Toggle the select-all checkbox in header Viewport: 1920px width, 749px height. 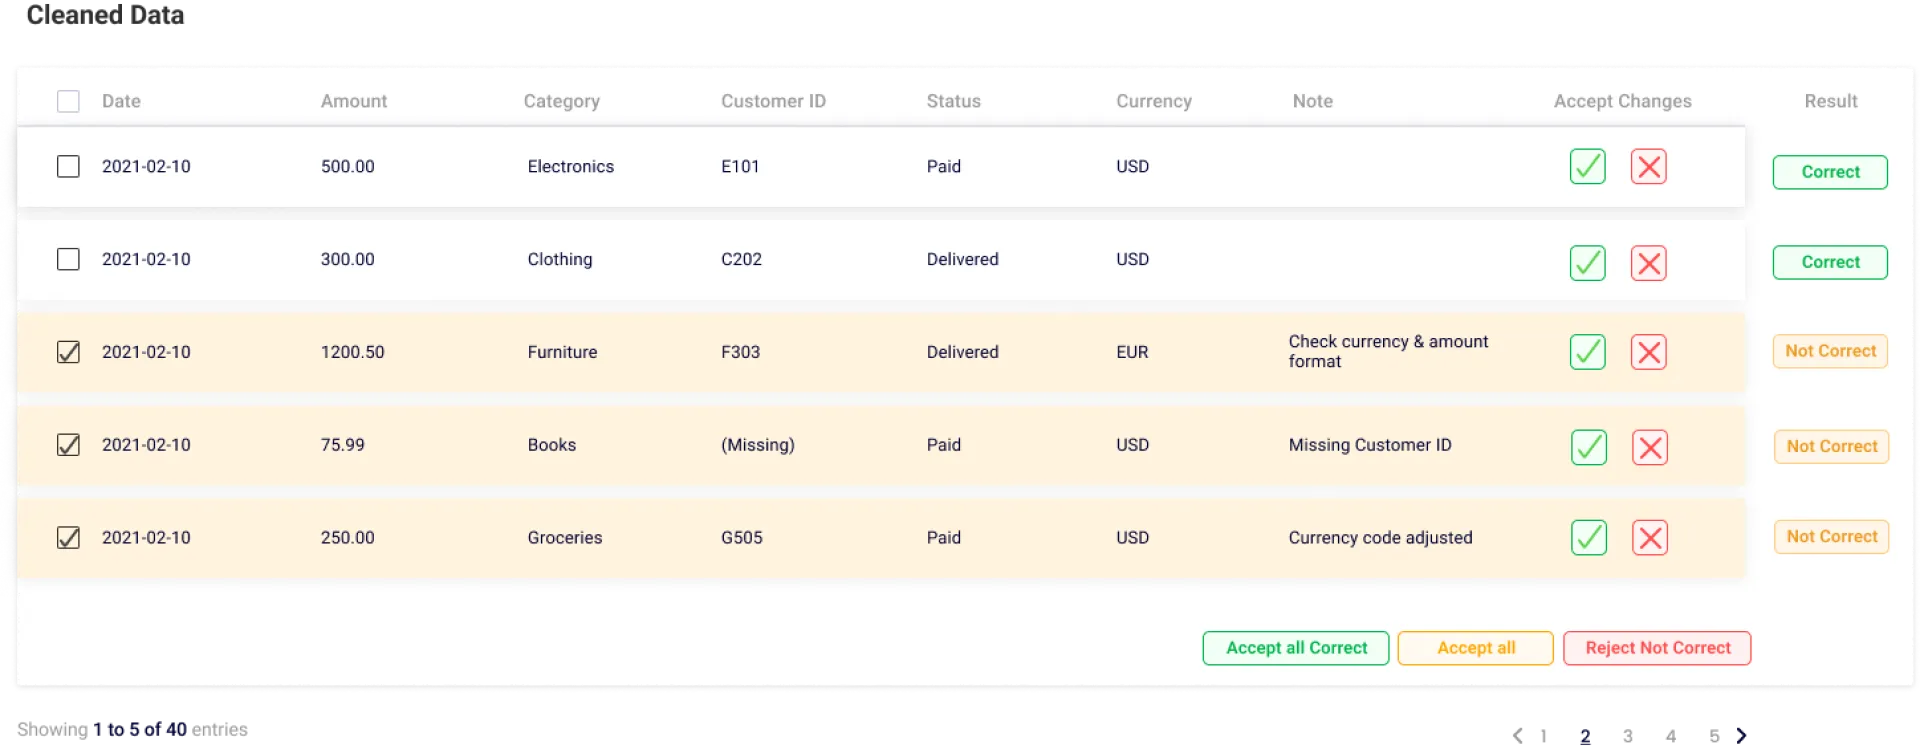pos(68,101)
